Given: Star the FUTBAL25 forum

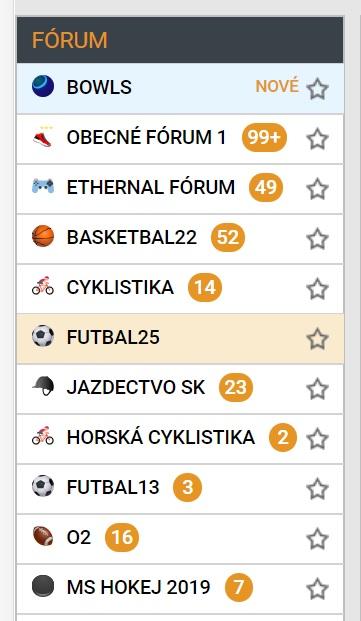Looking at the screenshot, I should (x=317, y=339).
